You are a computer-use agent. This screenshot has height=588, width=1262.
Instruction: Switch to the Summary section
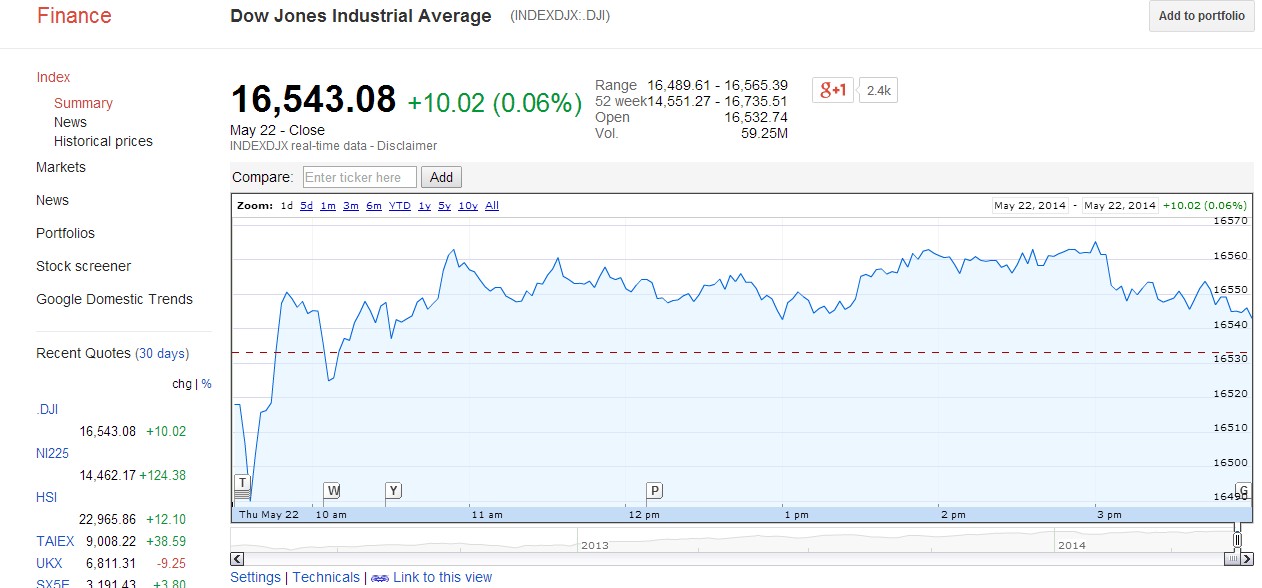point(83,103)
